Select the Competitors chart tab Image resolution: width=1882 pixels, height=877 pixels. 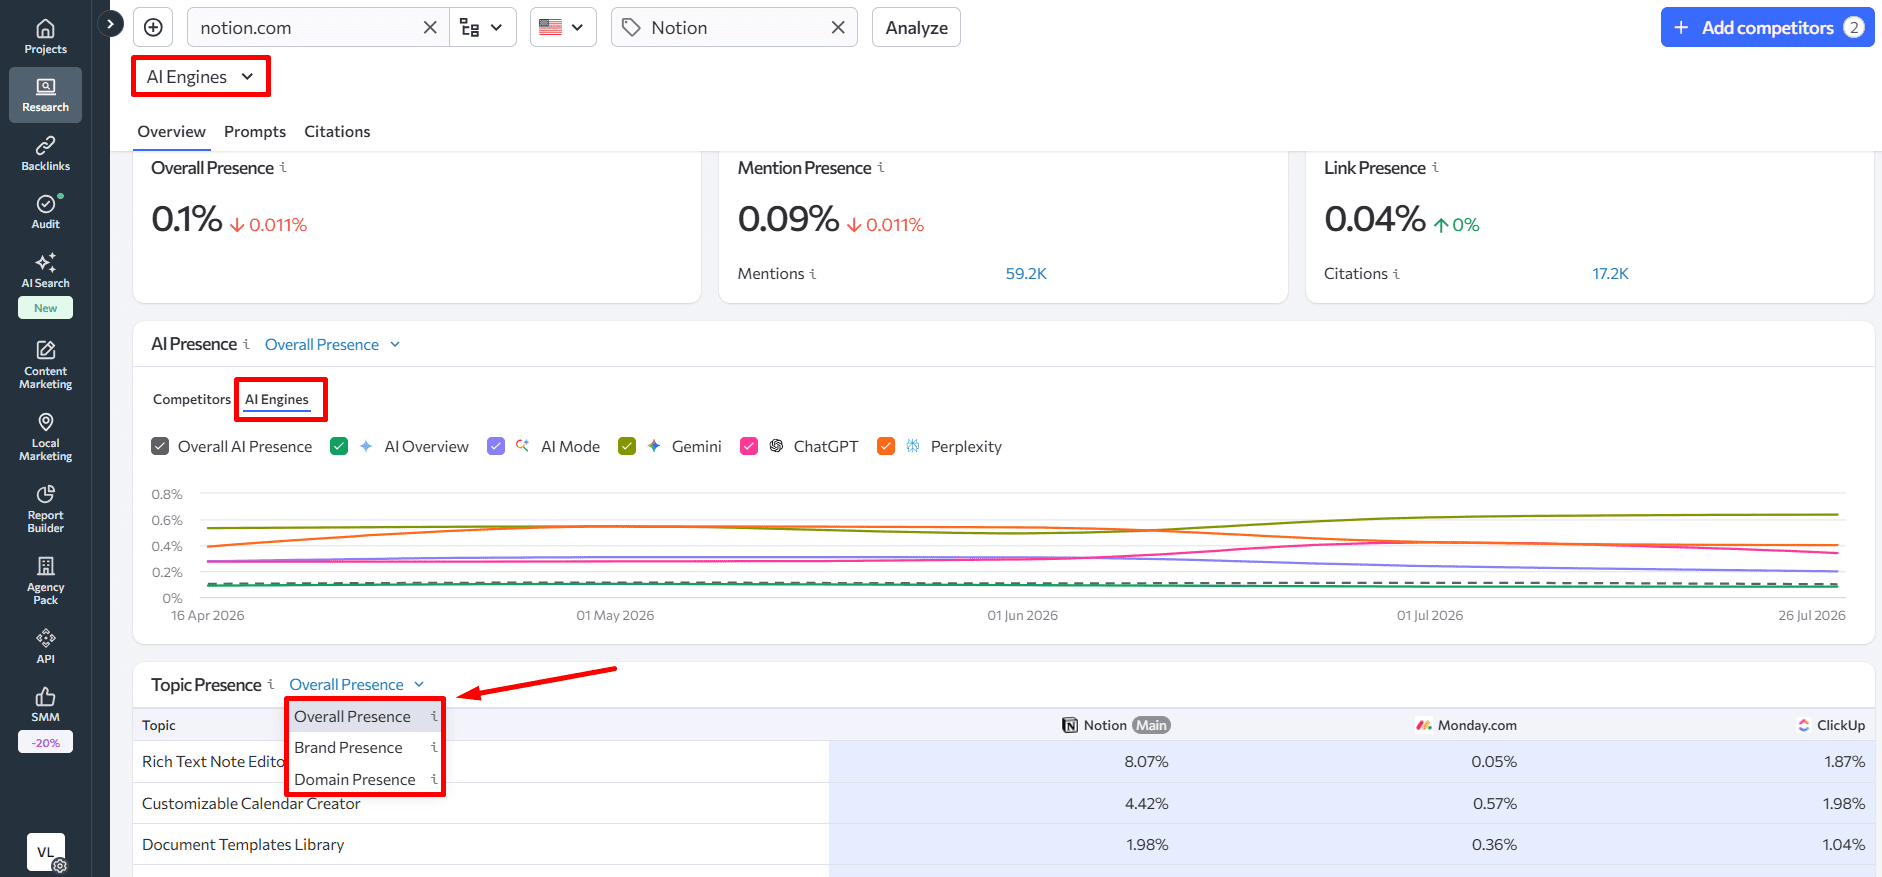(192, 399)
